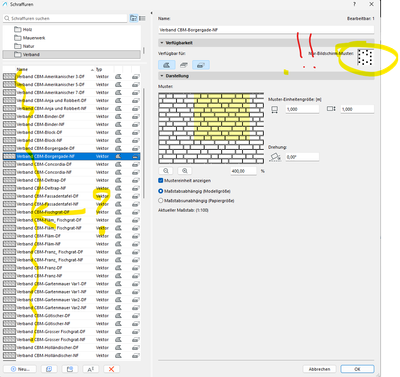Select Verband CBM-Grosser Fischgrat-DF row
This screenshot has height=377, width=400.
(71, 332)
